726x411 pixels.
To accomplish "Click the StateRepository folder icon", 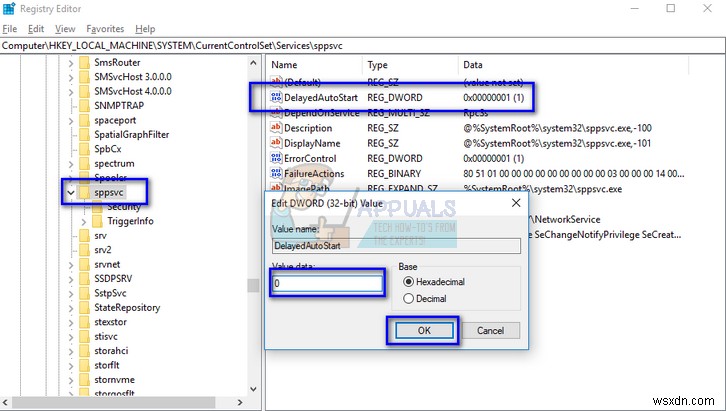I will coord(85,307).
